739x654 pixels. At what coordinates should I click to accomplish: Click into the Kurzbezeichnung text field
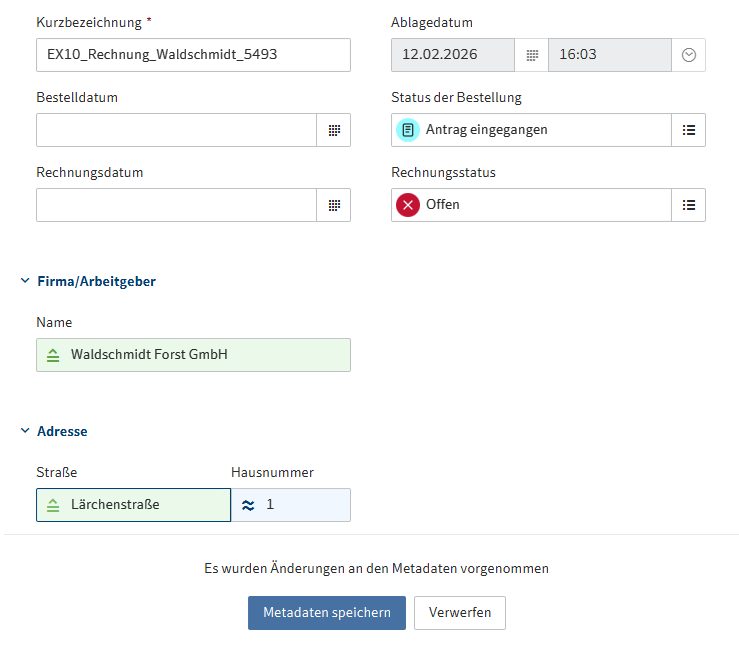coord(193,55)
